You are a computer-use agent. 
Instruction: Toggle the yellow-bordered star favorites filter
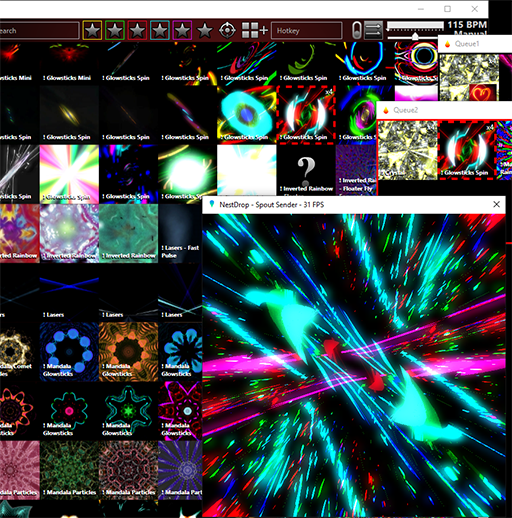(92, 30)
